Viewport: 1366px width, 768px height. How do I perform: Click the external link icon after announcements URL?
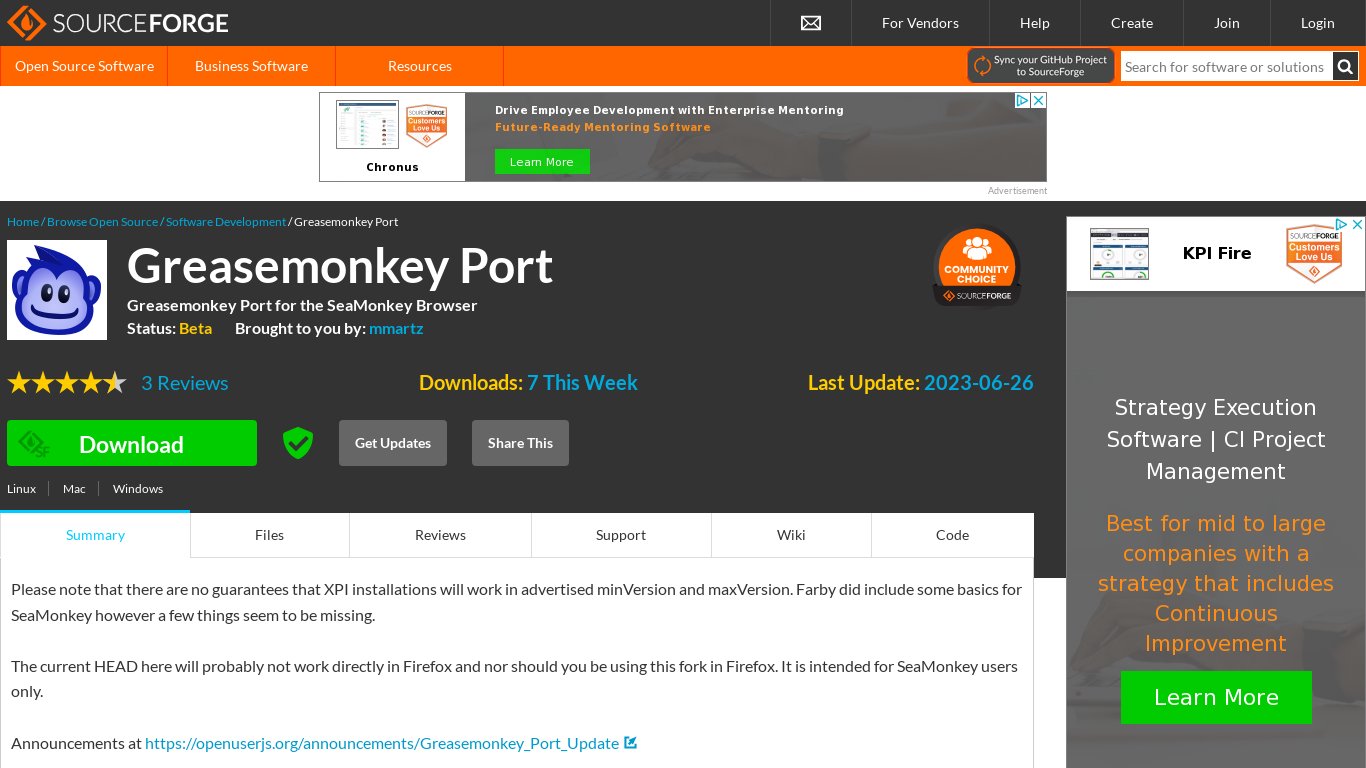[631, 743]
